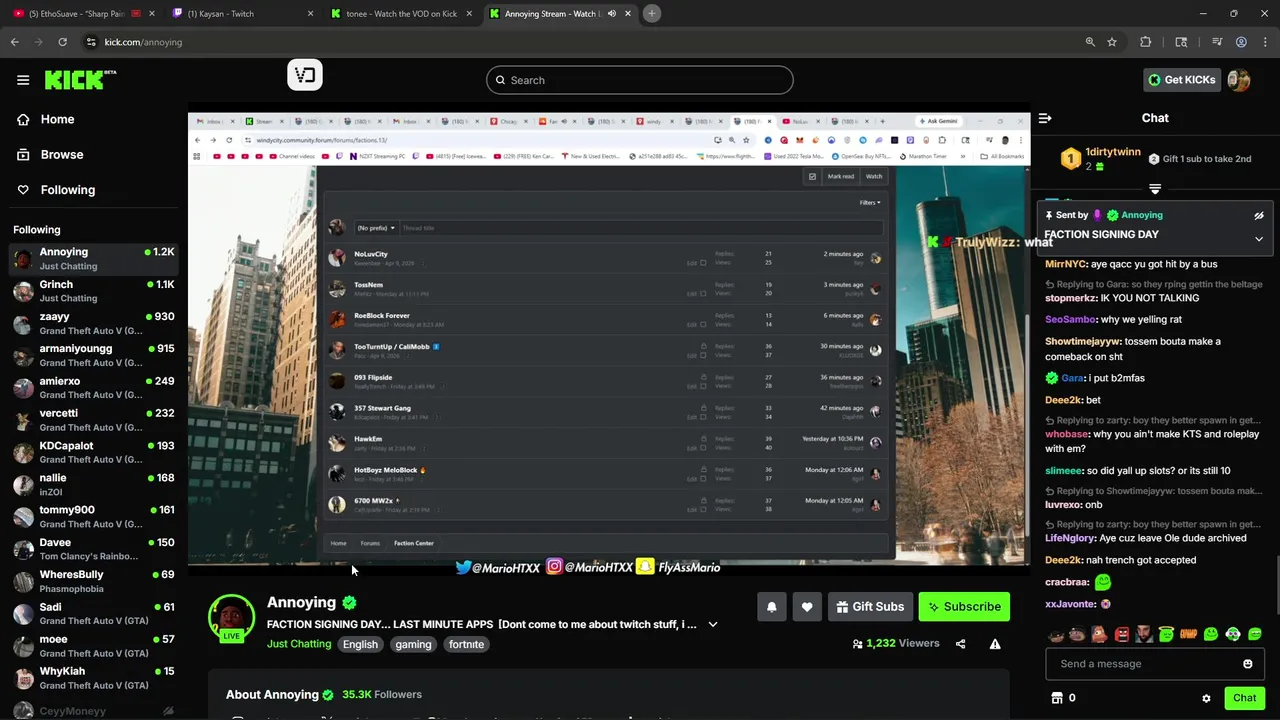Open the browser extensions puzzle icon

(x=1146, y=42)
